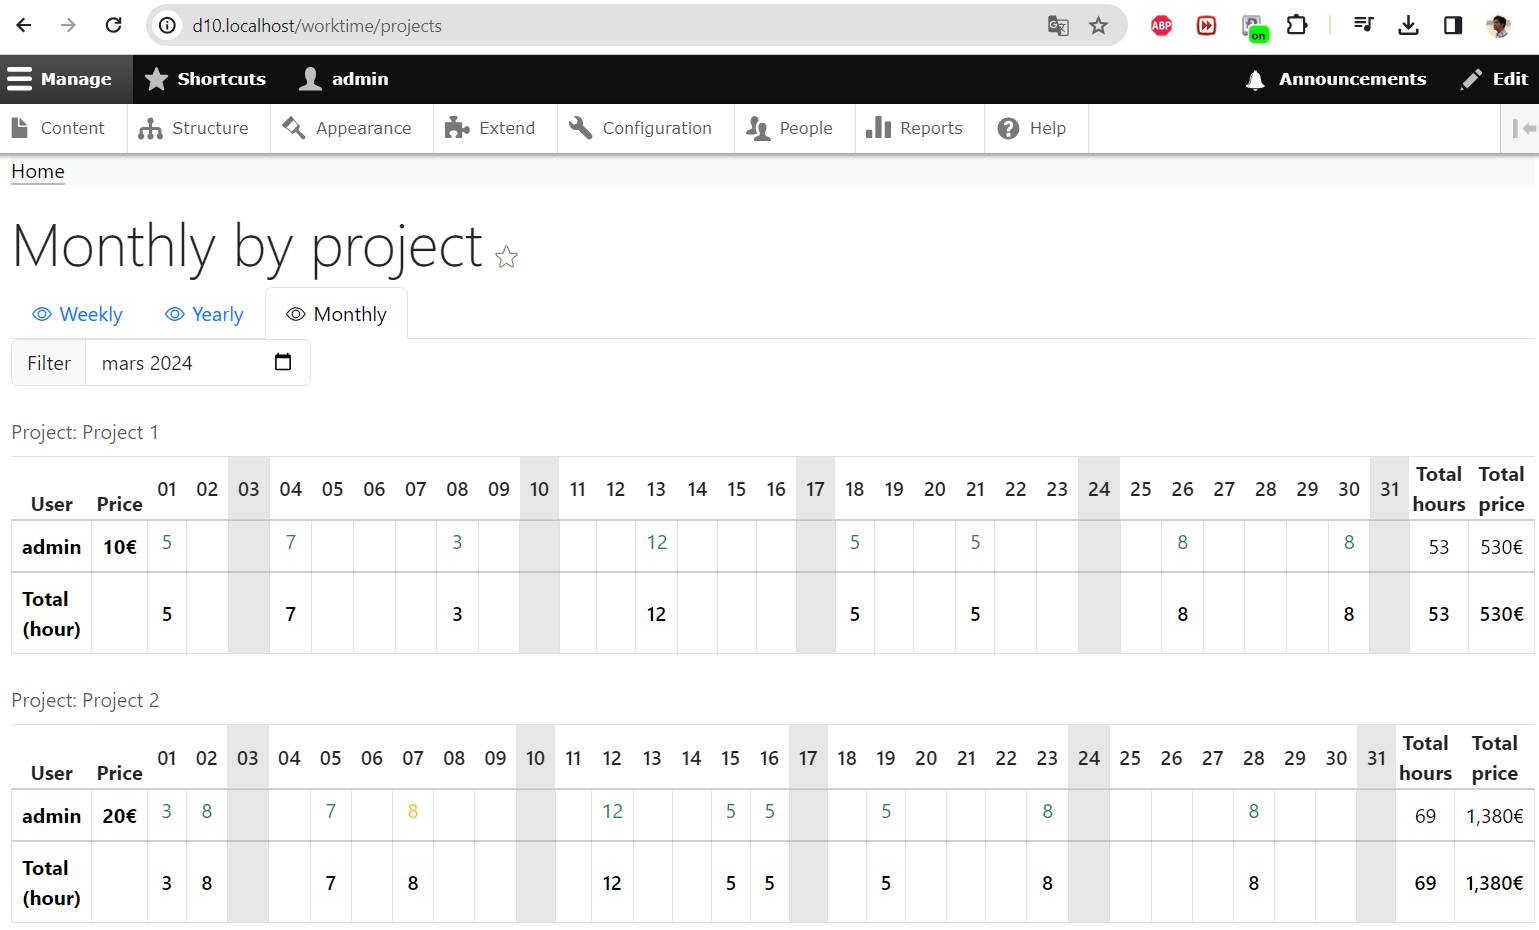The width and height of the screenshot is (1539, 930).
Task: Switch to the Weekly tab
Action: [x=78, y=314]
